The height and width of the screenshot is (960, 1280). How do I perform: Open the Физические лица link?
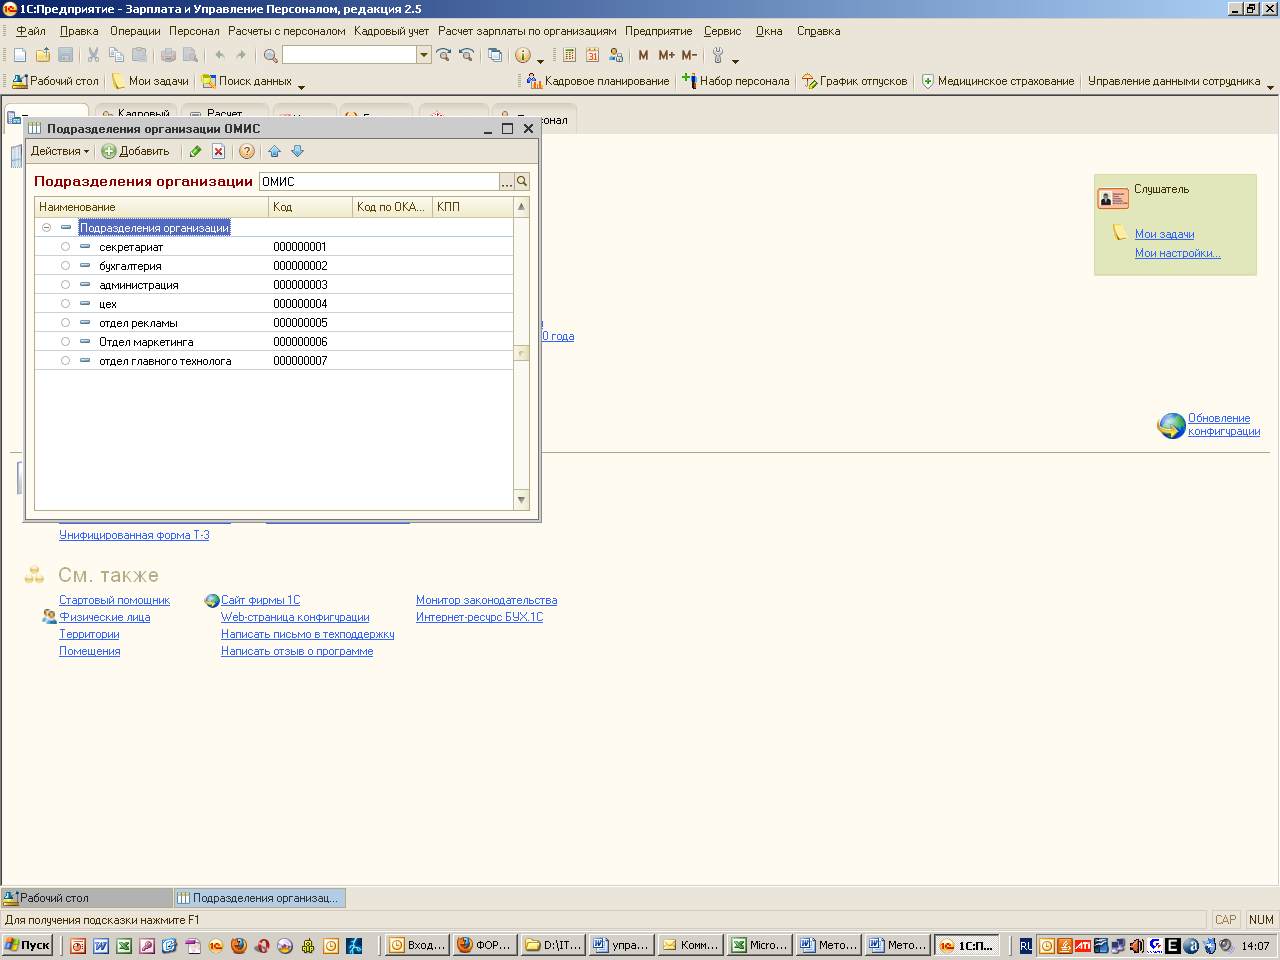coord(104,617)
